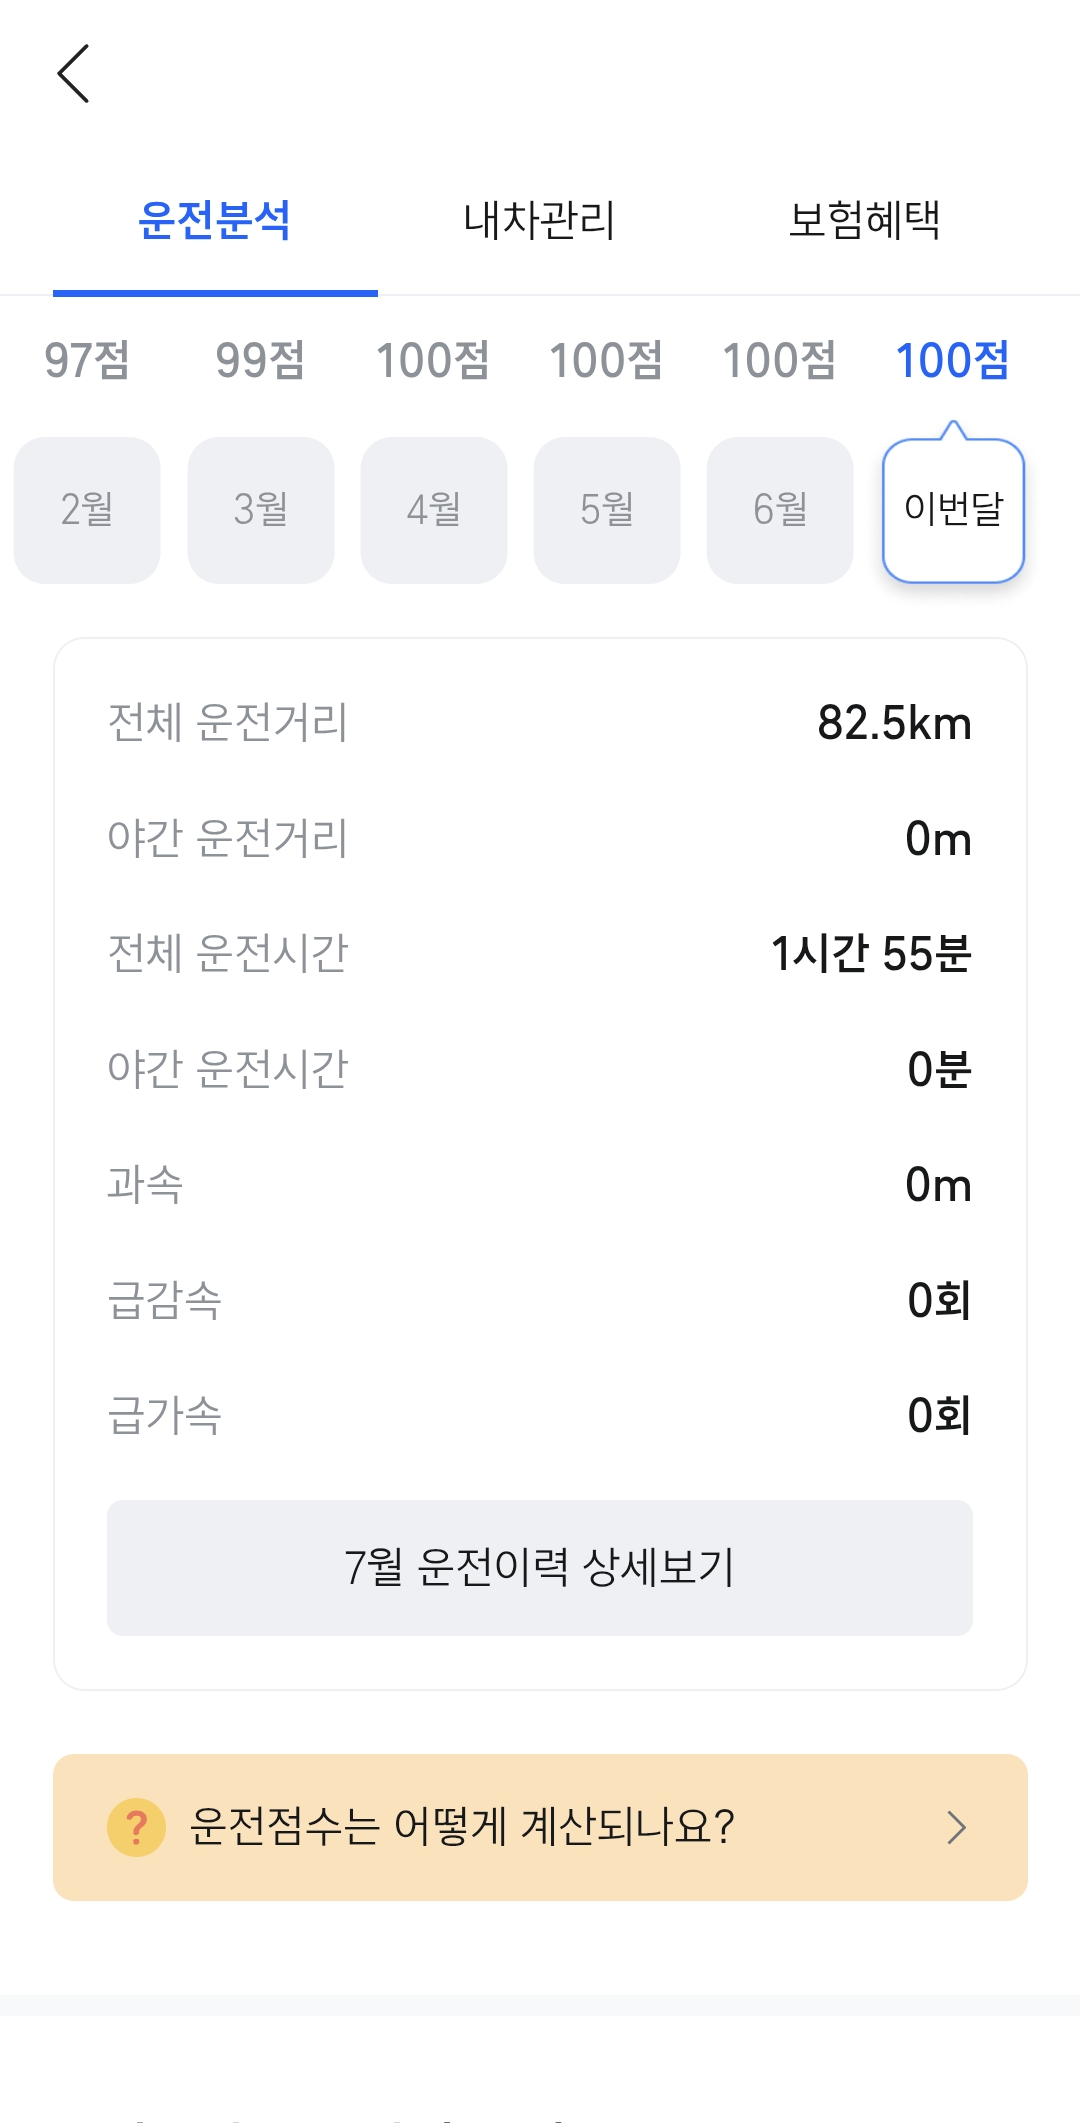
Task: Select the 6월 month chip
Action: coord(780,510)
